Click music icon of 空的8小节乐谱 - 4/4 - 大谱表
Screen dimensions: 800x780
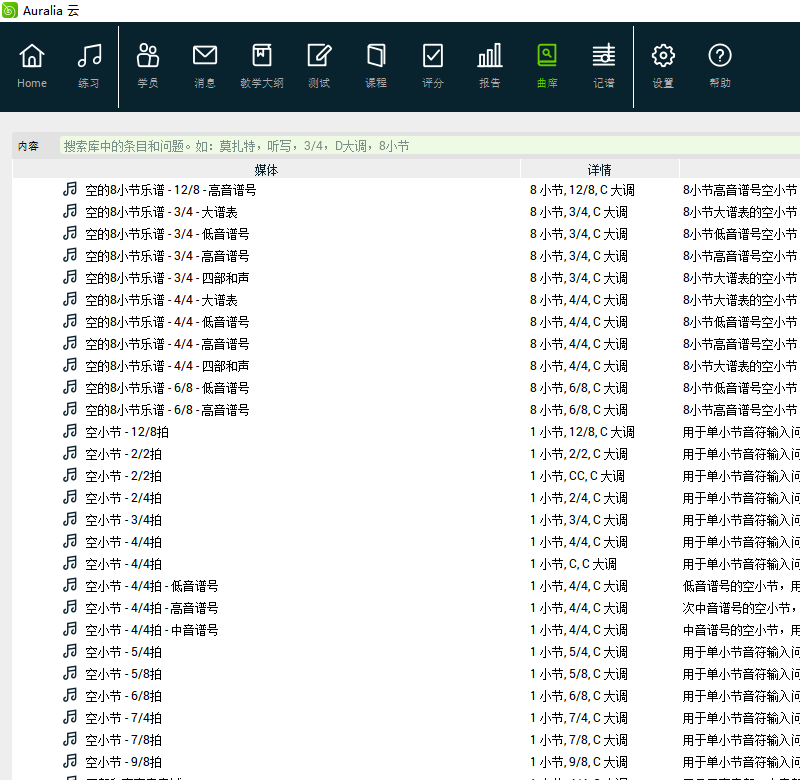click(x=70, y=299)
